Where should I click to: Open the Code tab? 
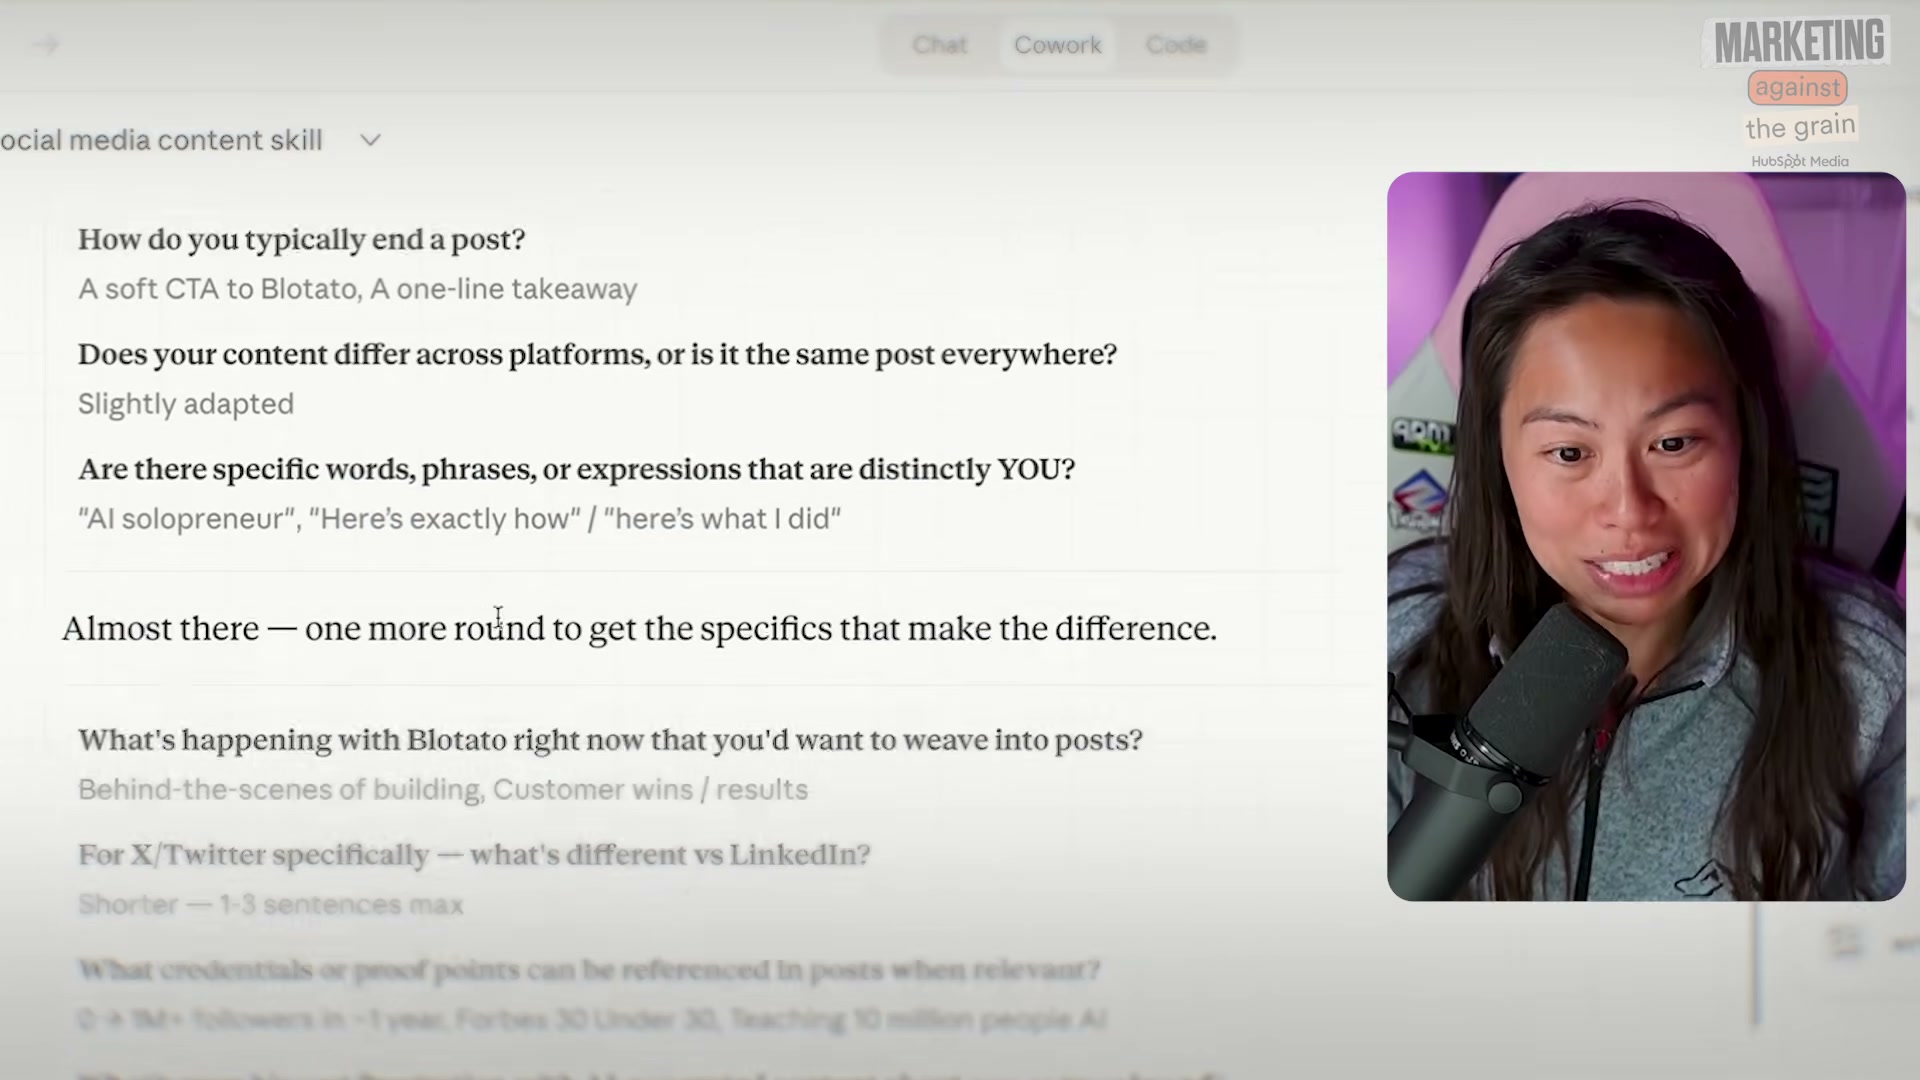pyautogui.click(x=1176, y=45)
